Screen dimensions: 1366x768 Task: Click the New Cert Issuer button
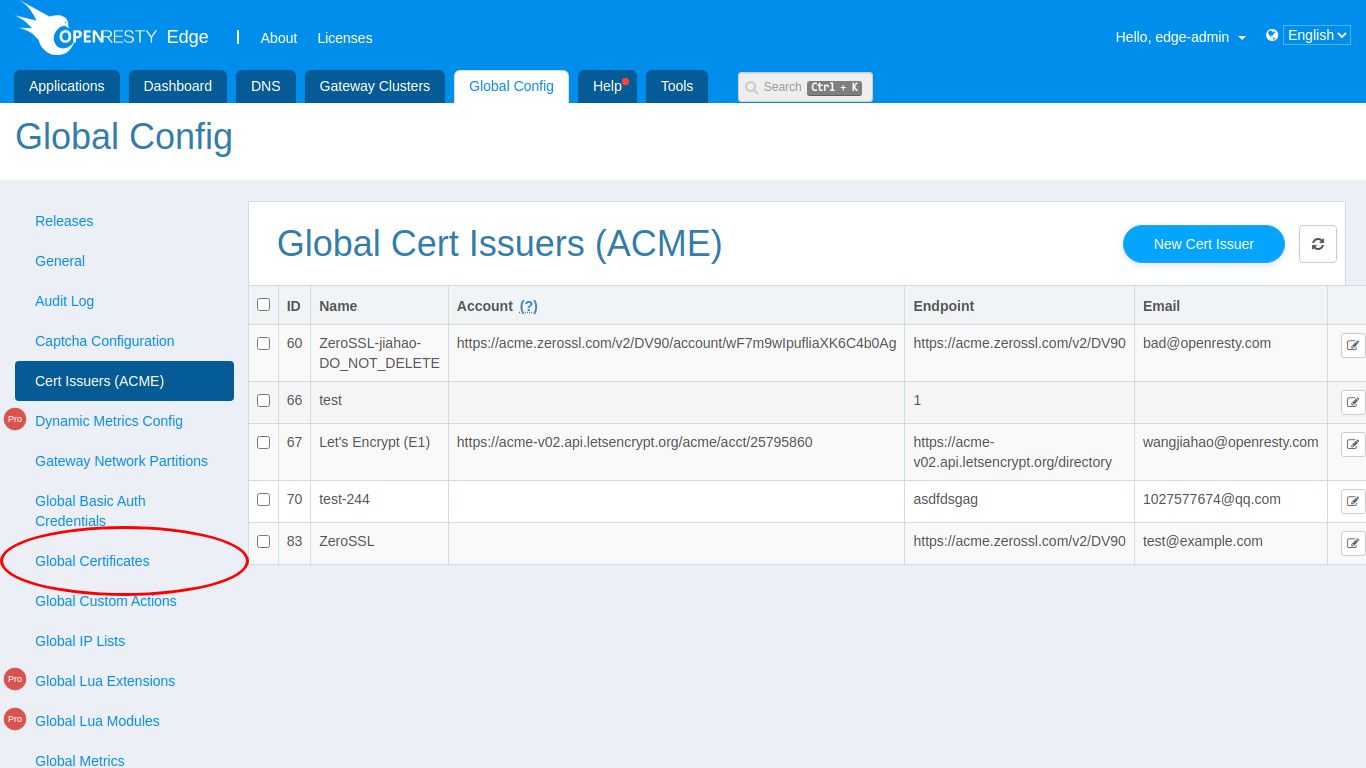pyautogui.click(x=1204, y=244)
